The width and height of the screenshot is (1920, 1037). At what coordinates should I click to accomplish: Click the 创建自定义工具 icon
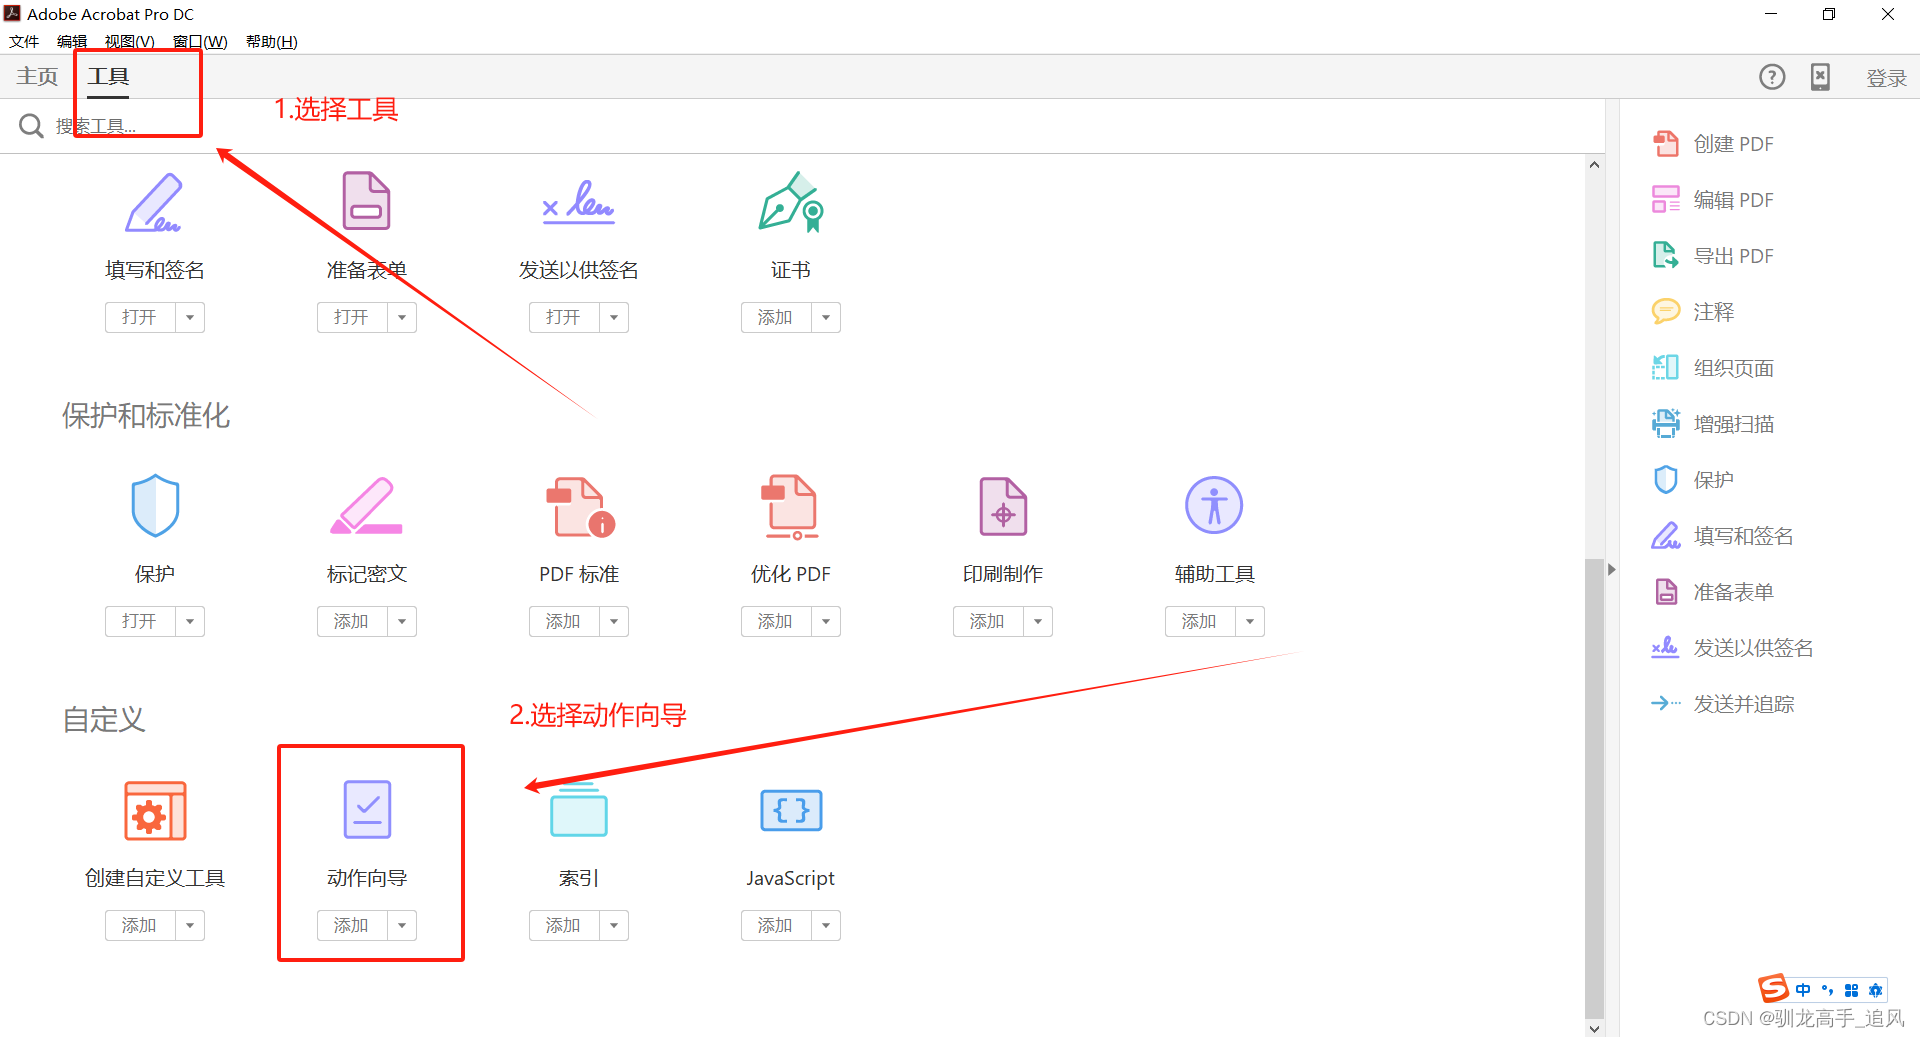point(155,810)
